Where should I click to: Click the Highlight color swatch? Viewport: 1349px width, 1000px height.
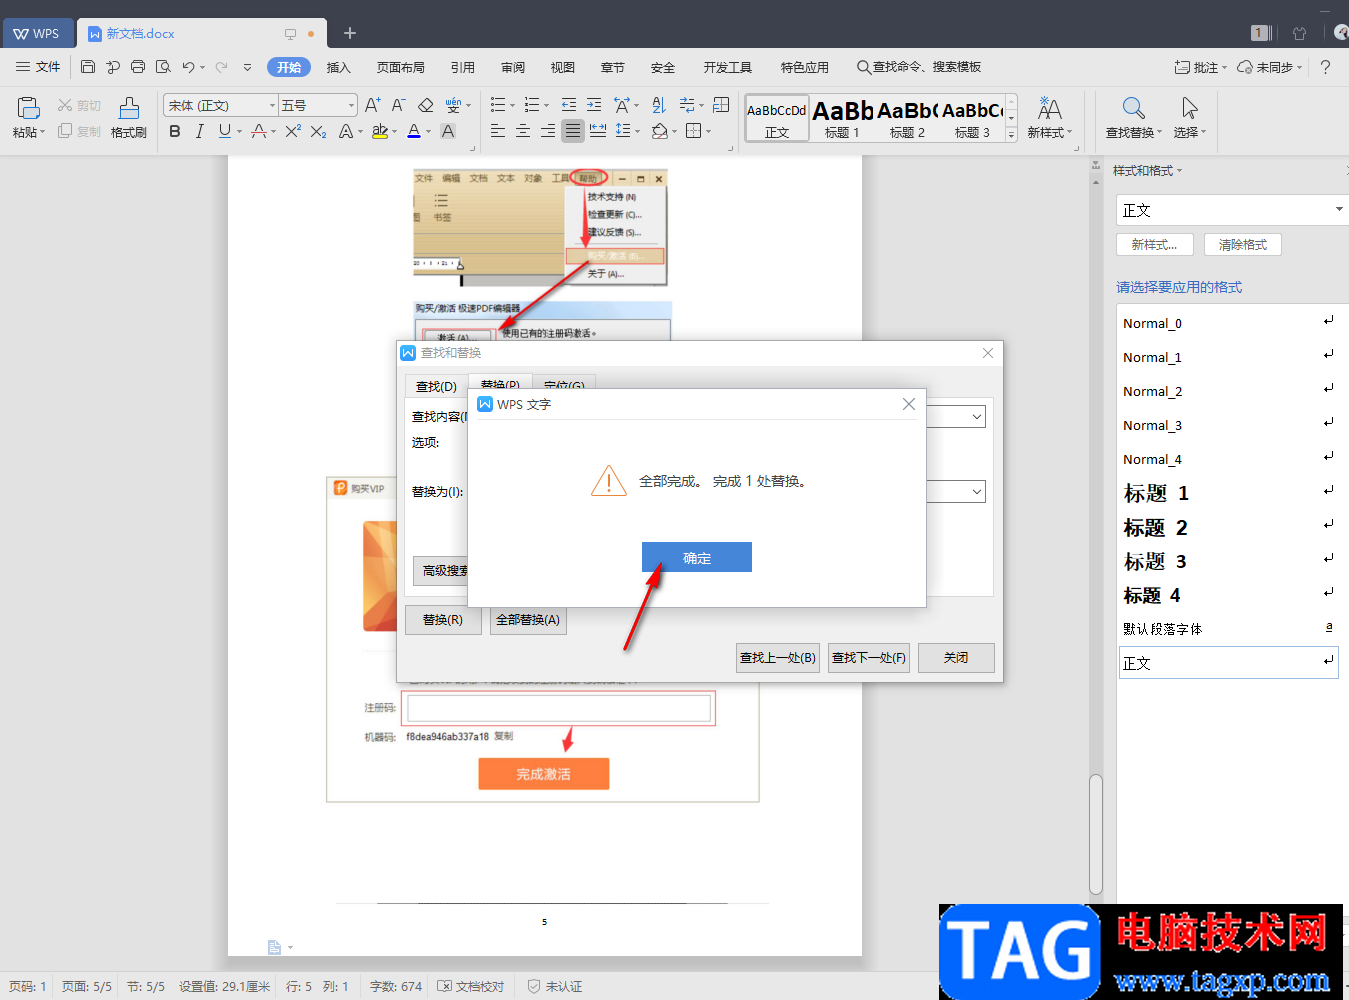click(380, 131)
